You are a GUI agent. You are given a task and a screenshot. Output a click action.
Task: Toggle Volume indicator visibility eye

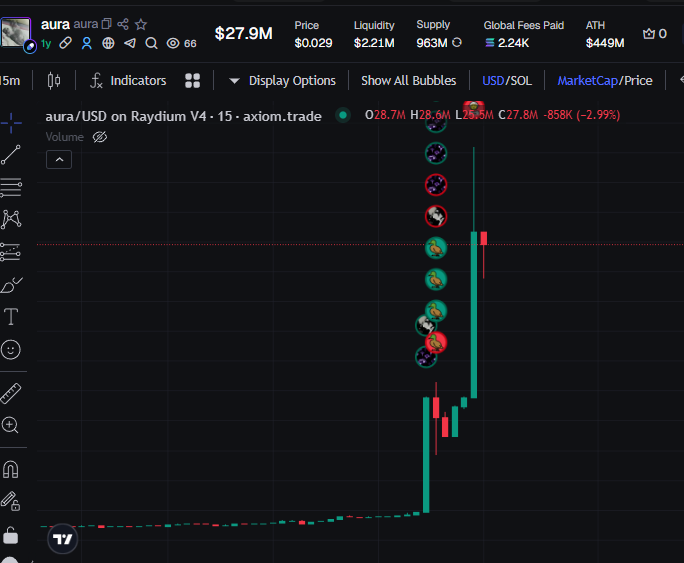[x=100, y=137]
